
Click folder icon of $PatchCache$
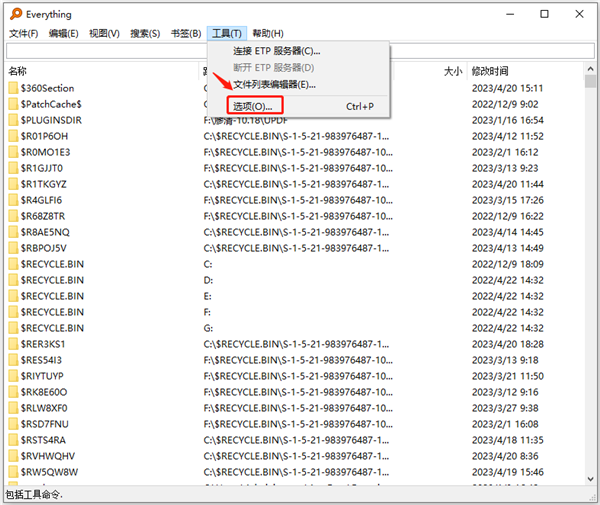(x=13, y=104)
